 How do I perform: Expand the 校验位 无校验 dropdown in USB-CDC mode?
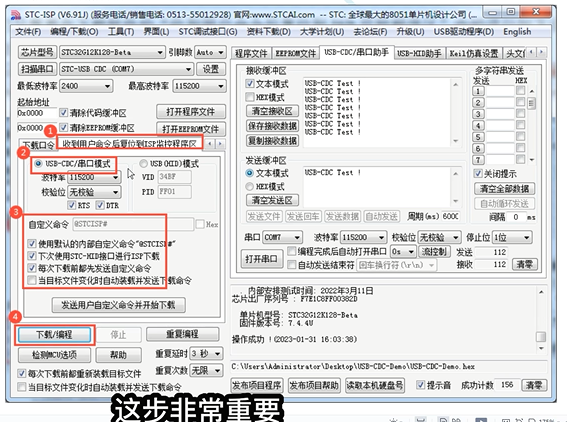(115, 192)
